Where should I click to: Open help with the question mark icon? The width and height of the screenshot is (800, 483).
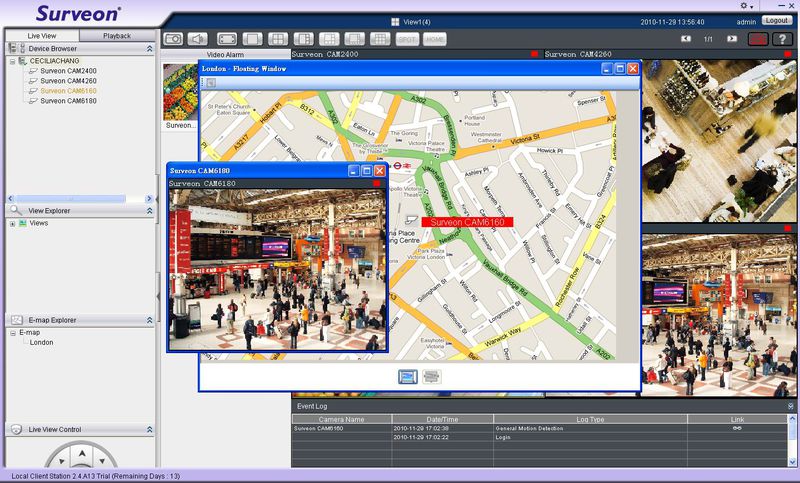point(782,39)
